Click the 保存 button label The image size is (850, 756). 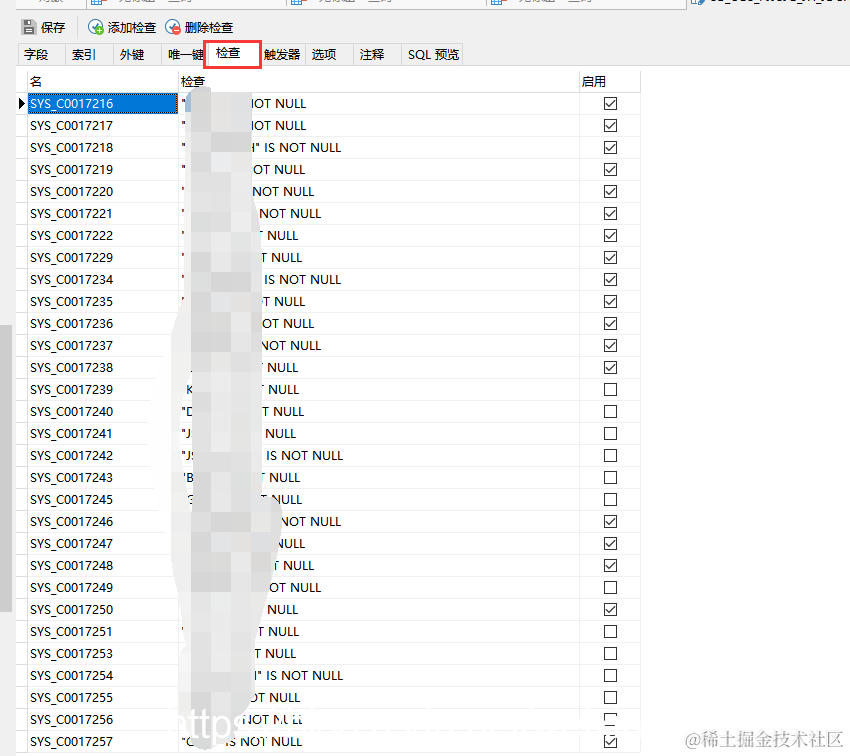pyautogui.click(x=53, y=28)
